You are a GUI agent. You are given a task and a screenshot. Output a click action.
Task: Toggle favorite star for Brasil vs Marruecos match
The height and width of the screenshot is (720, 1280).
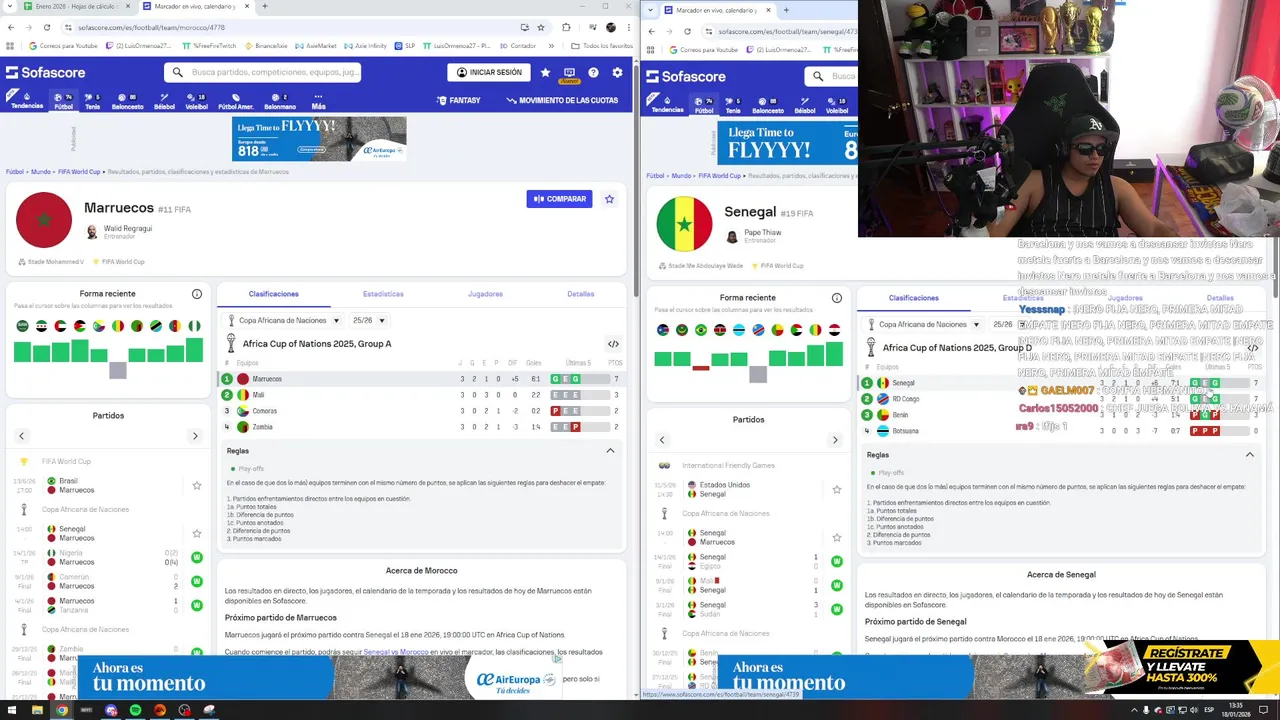click(197, 486)
